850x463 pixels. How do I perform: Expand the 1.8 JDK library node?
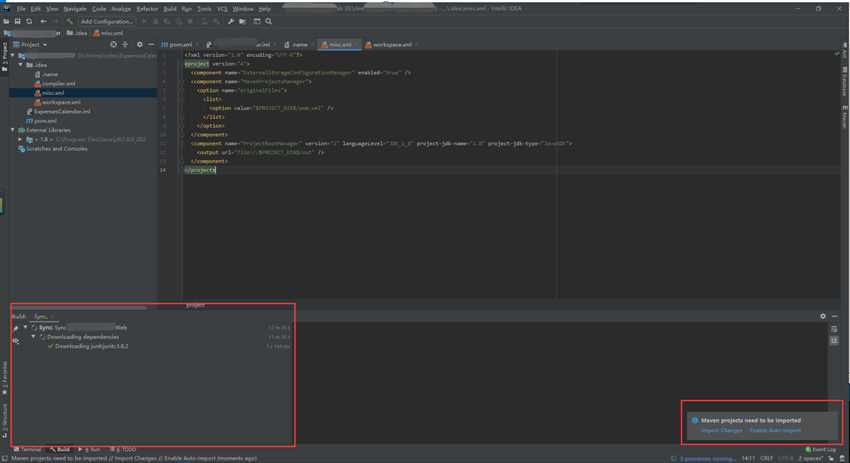pos(21,139)
